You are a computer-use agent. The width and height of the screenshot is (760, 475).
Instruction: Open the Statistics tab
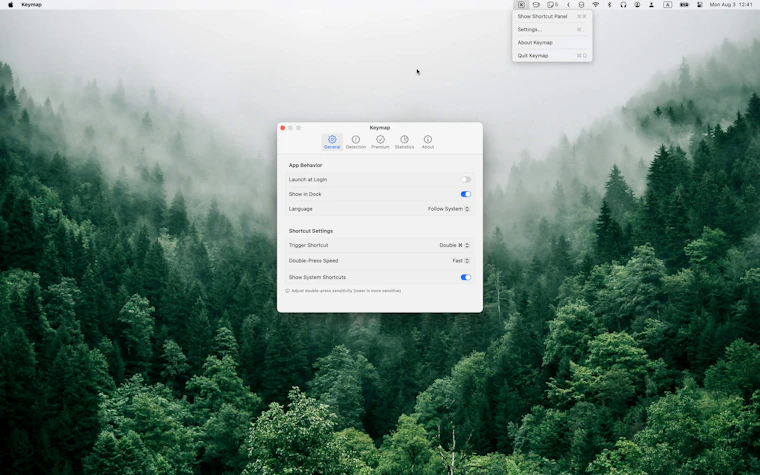point(404,142)
